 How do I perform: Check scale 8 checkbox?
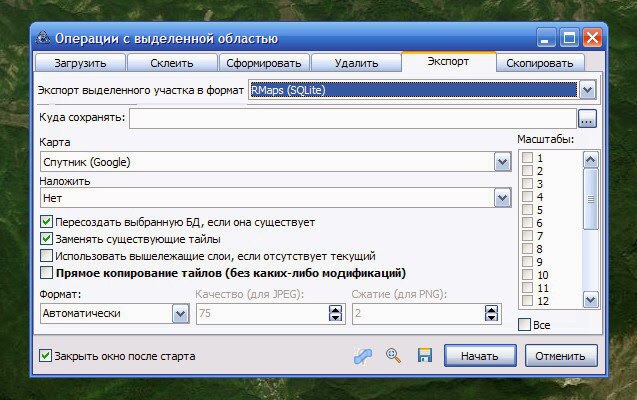point(527,249)
